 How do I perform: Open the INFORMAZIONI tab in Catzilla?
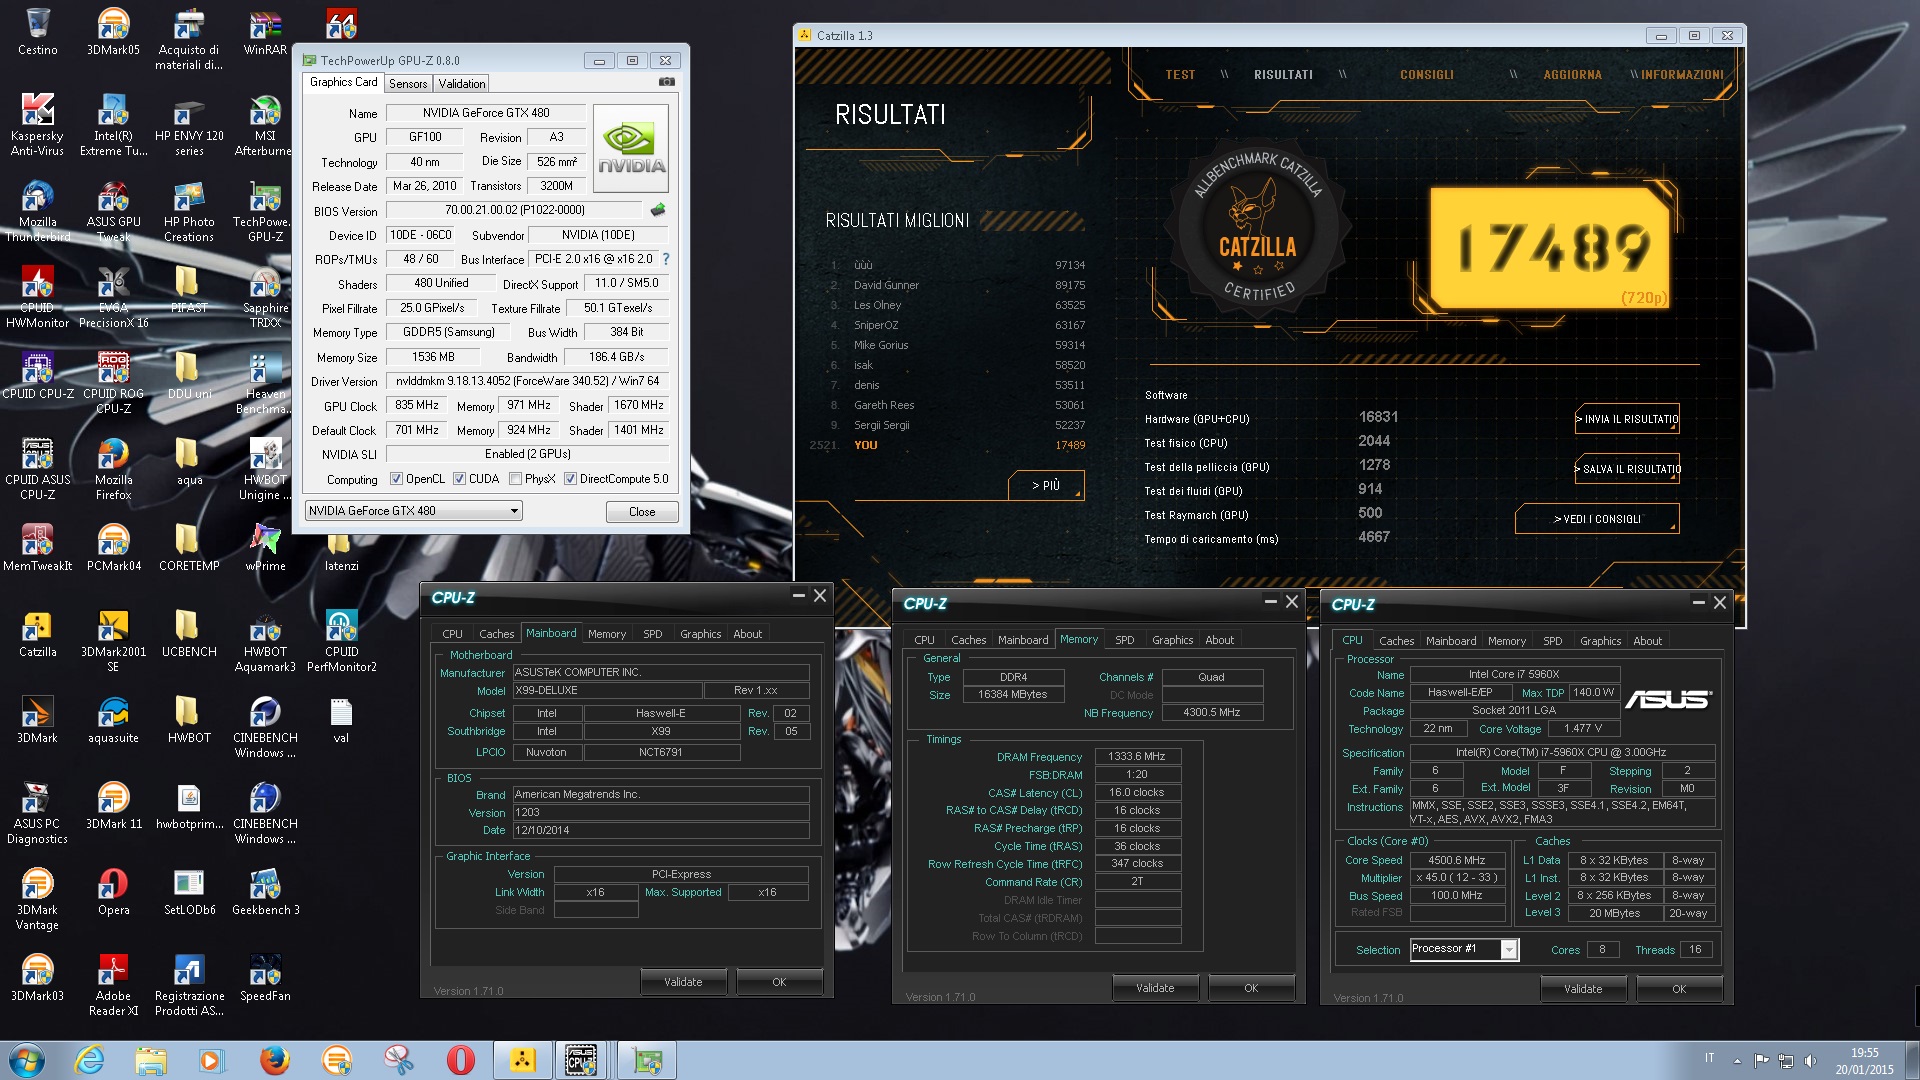pyautogui.click(x=1683, y=75)
